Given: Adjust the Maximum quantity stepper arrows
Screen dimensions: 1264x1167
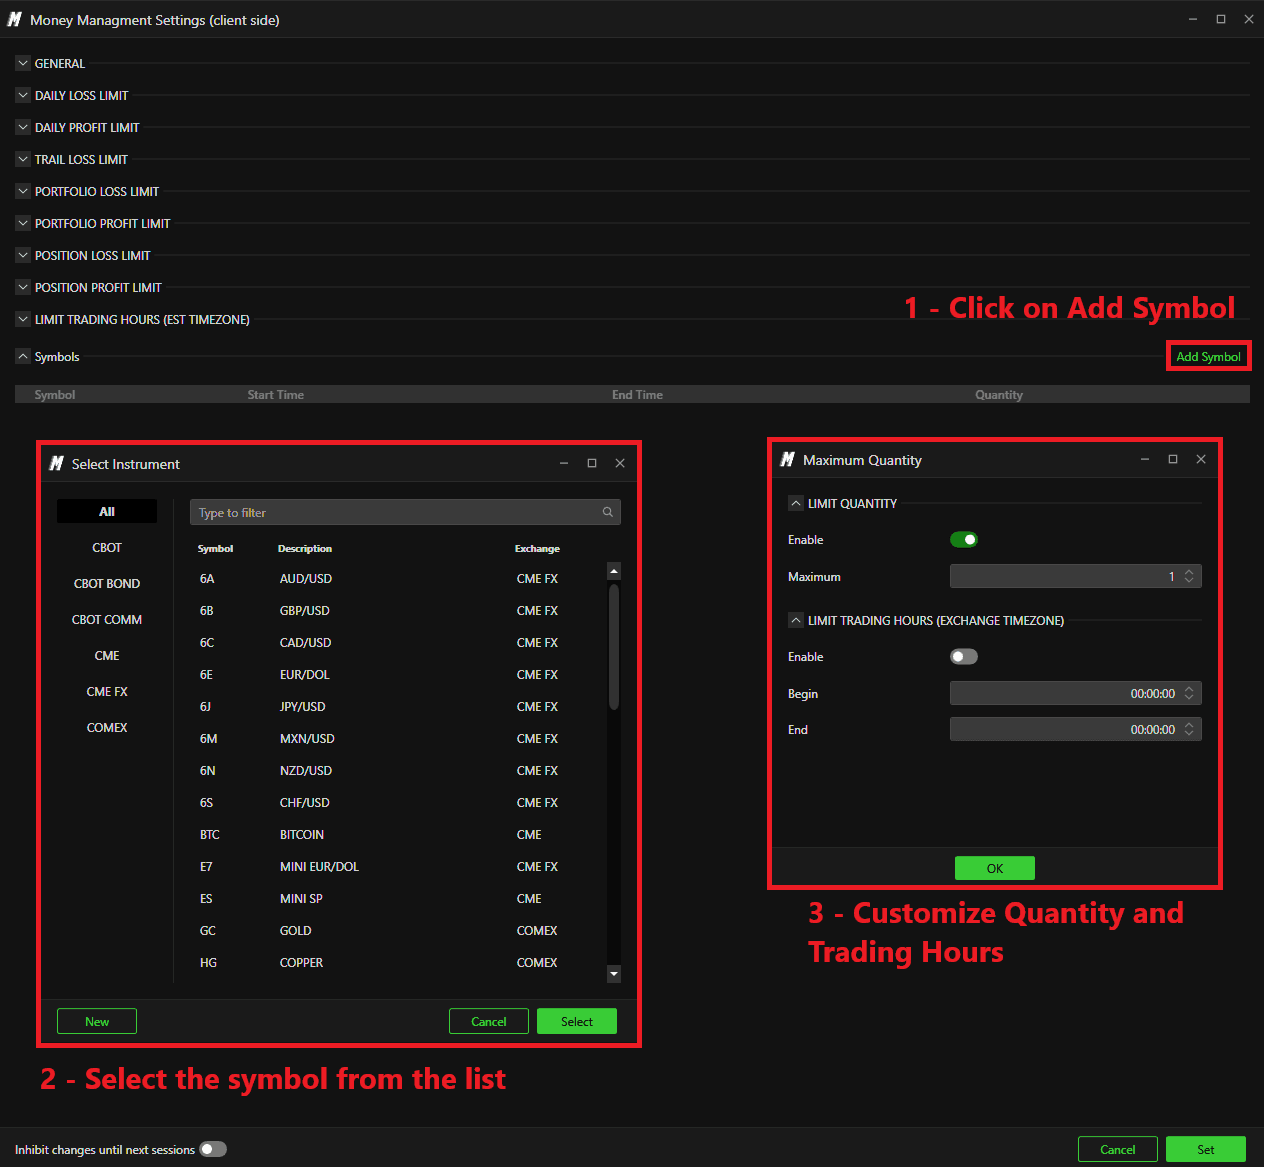Looking at the screenshot, I should [x=1189, y=576].
